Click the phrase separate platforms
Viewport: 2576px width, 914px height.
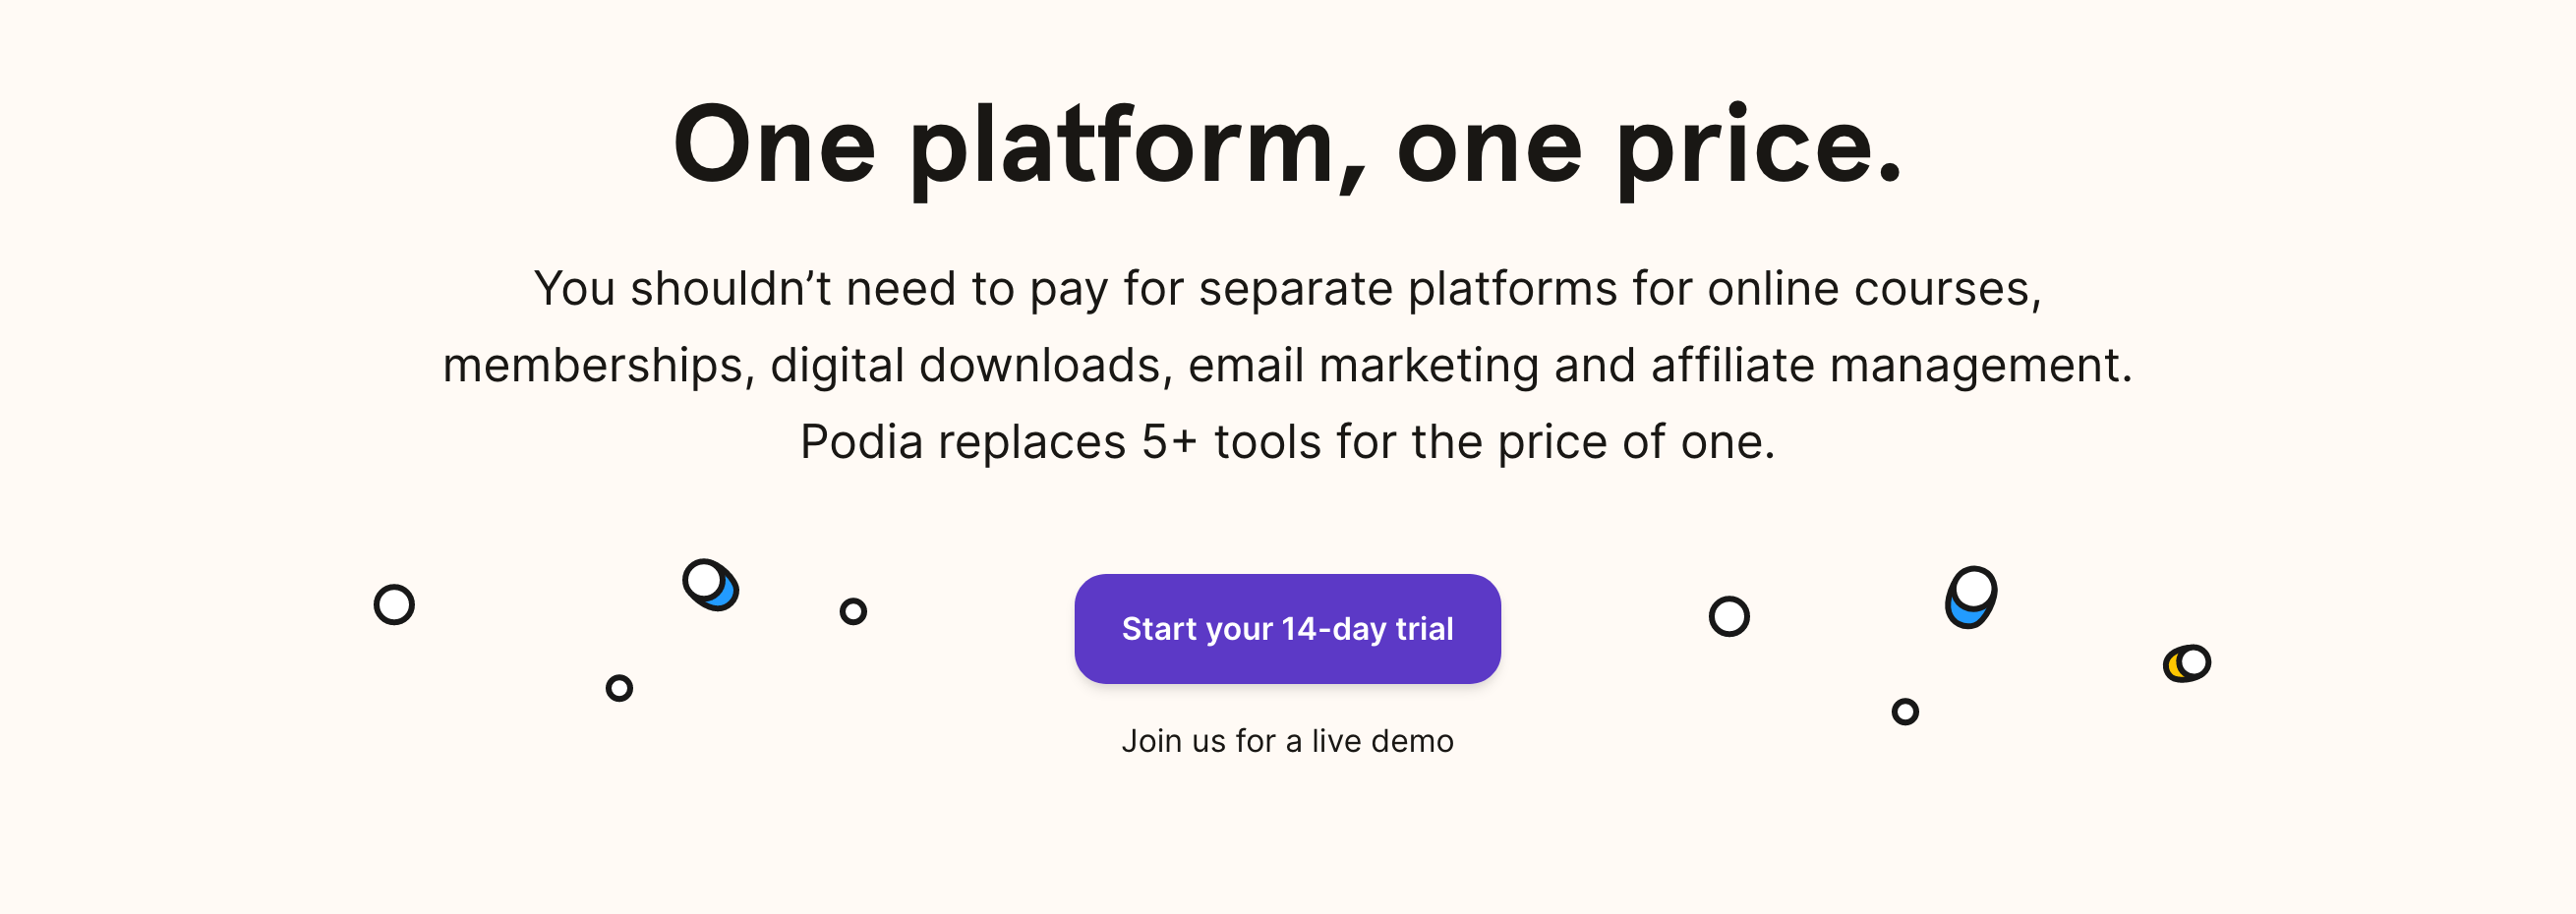[x=1408, y=290]
